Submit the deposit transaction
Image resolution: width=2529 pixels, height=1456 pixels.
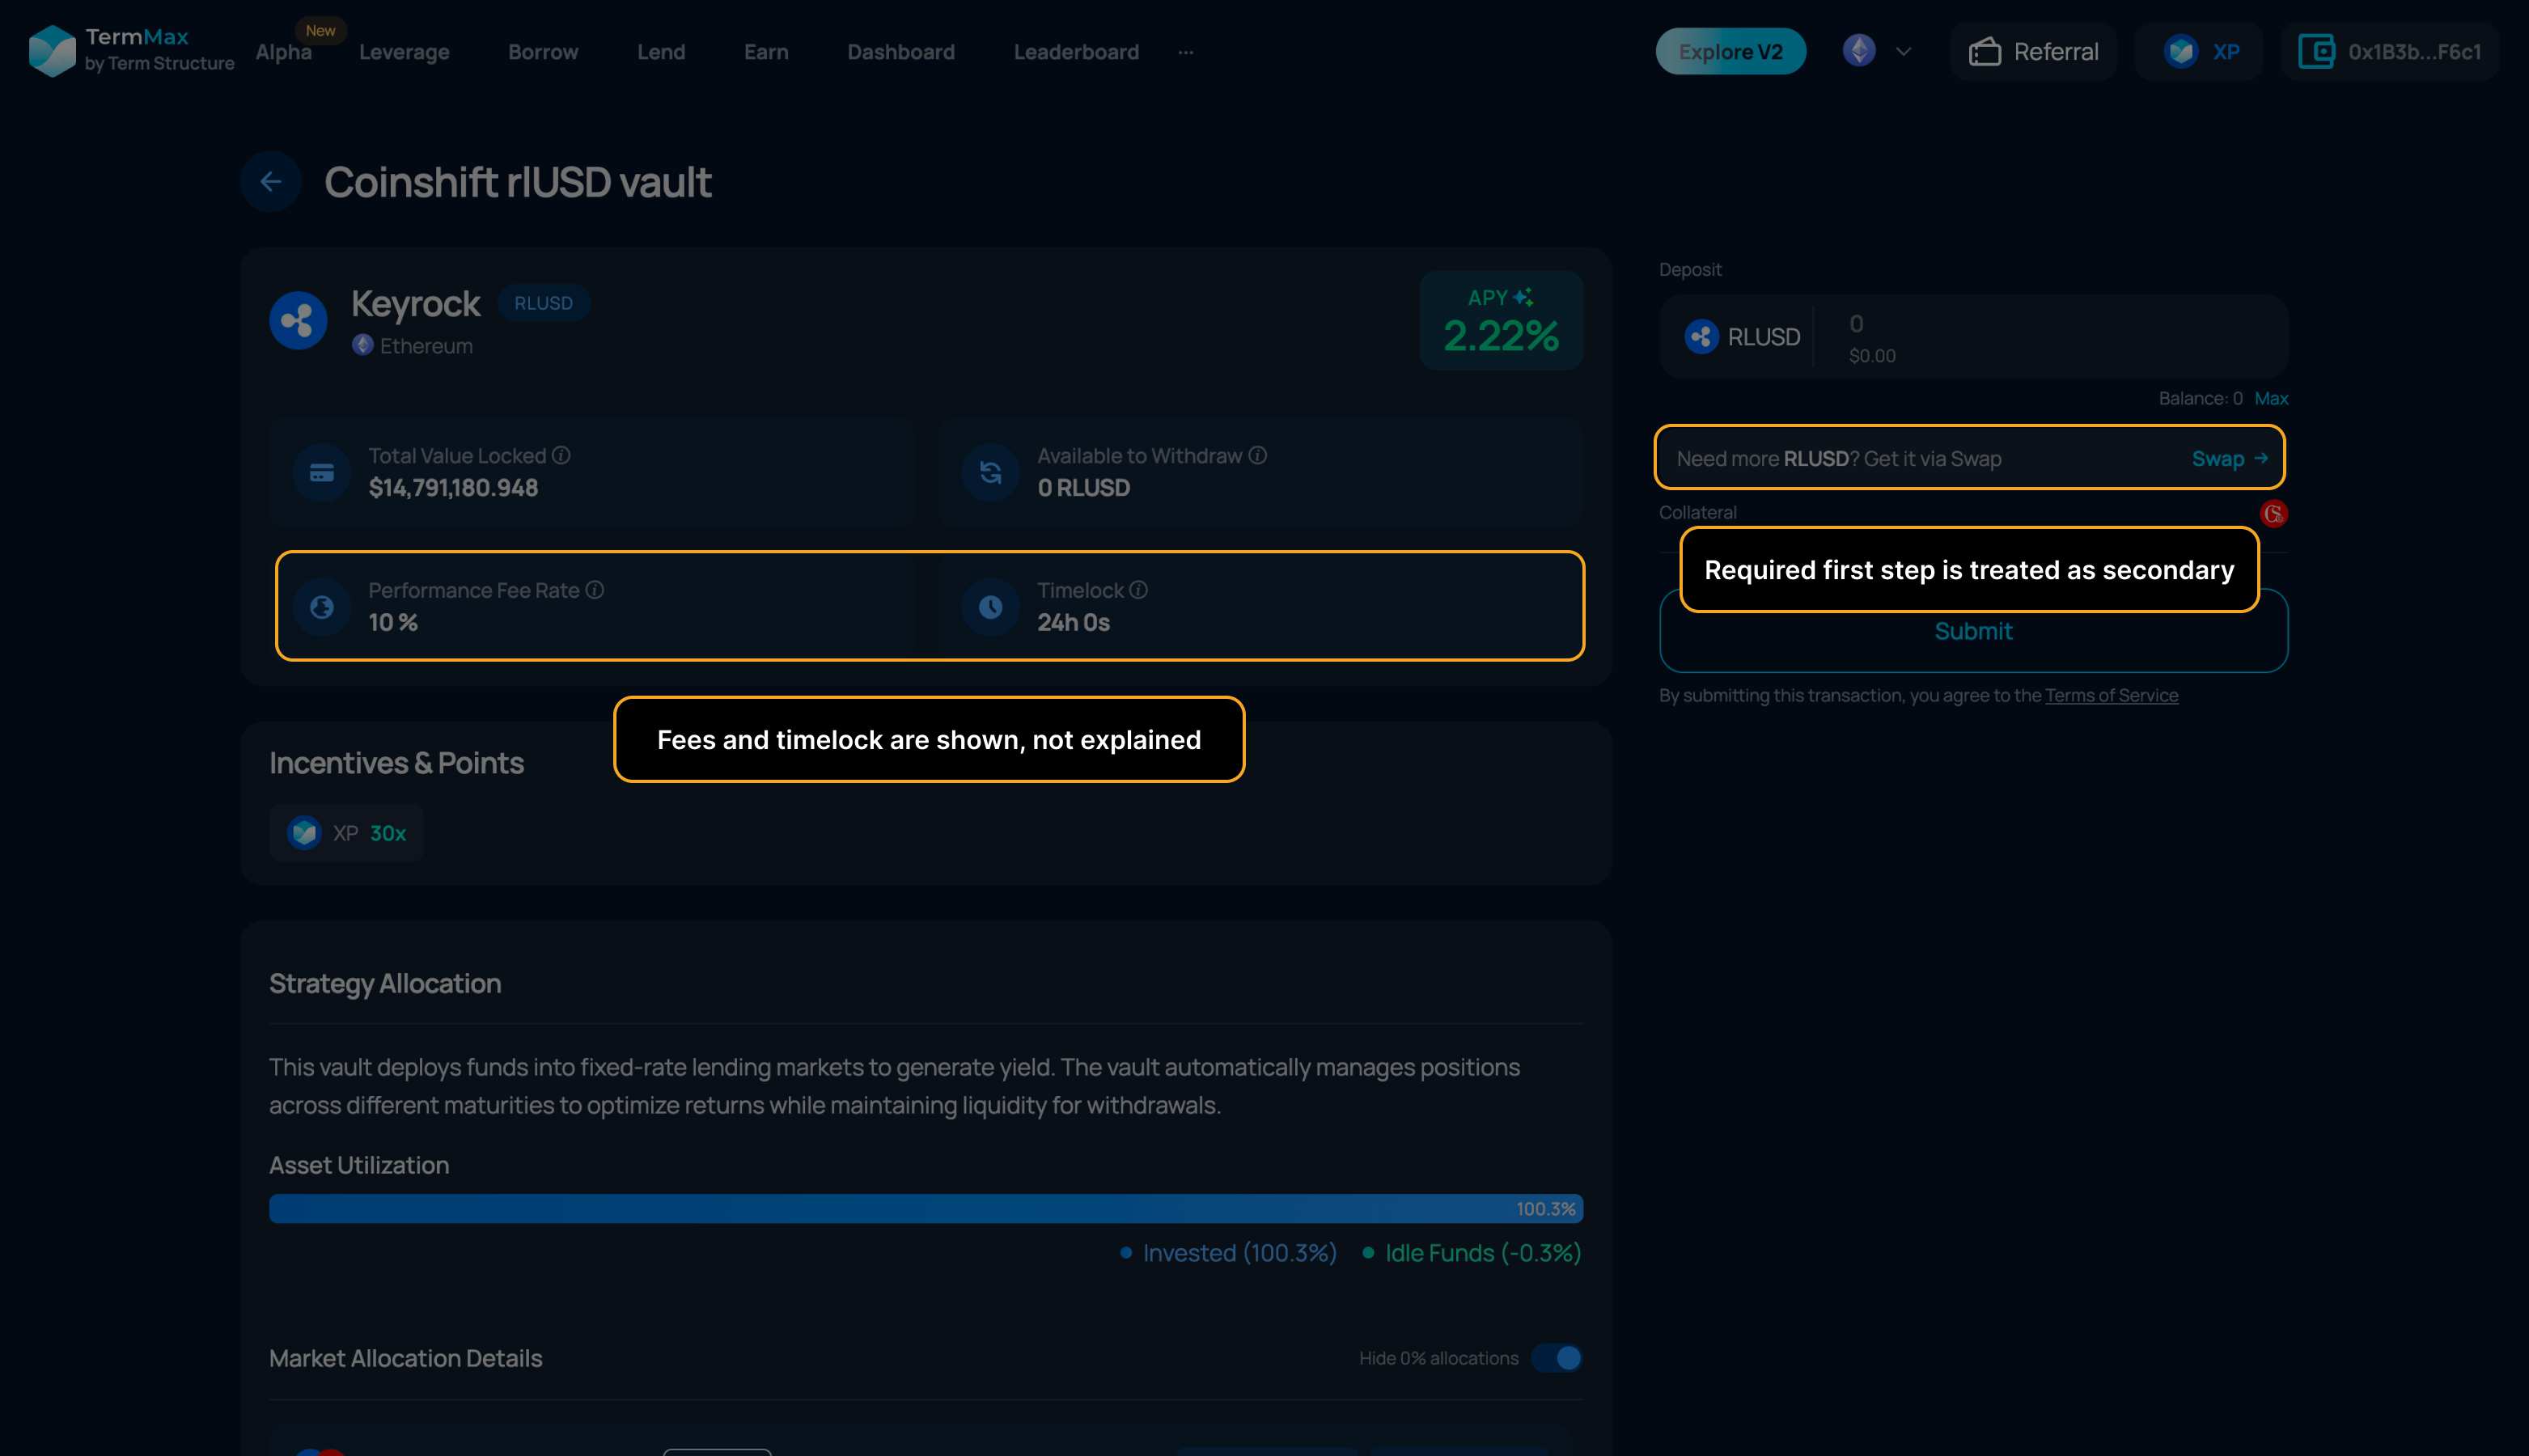pyautogui.click(x=1973, y=631)
